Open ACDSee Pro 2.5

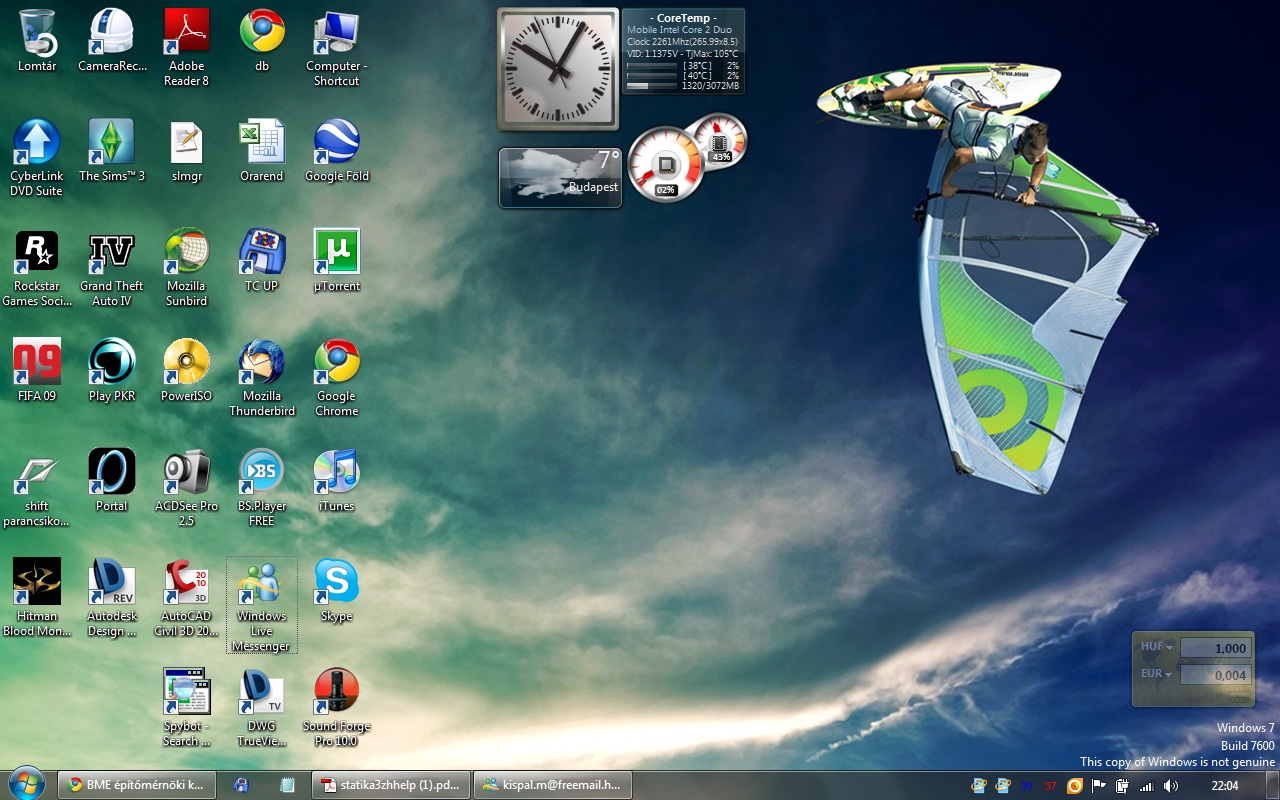(187, 487)
